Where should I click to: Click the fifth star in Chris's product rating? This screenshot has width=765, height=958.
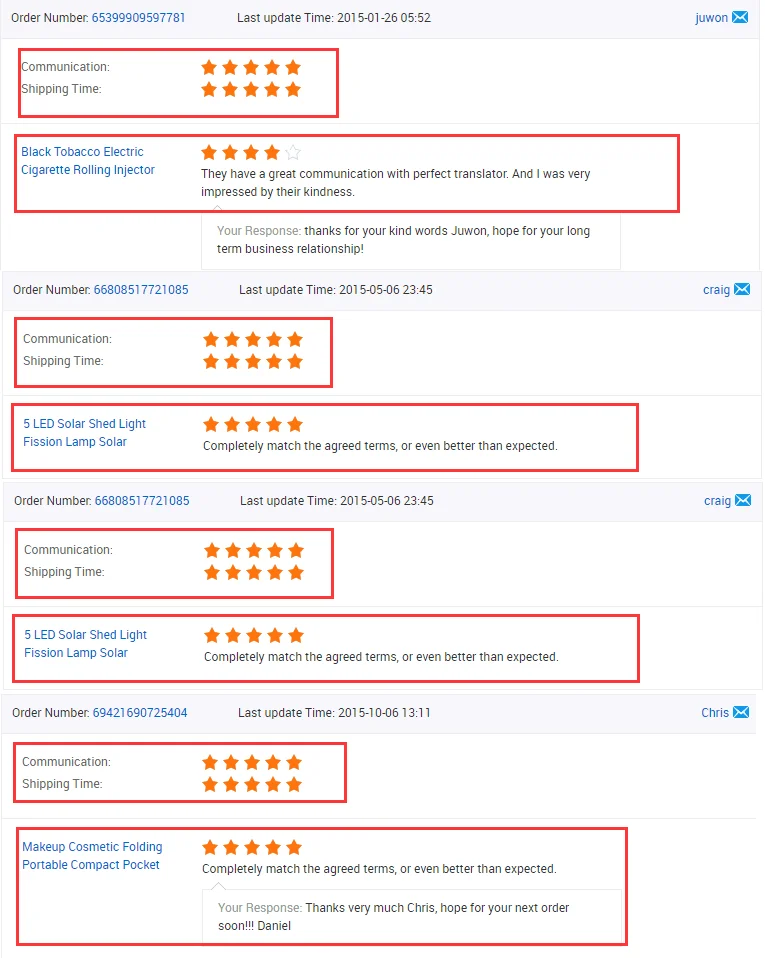[x=292, y=847]
